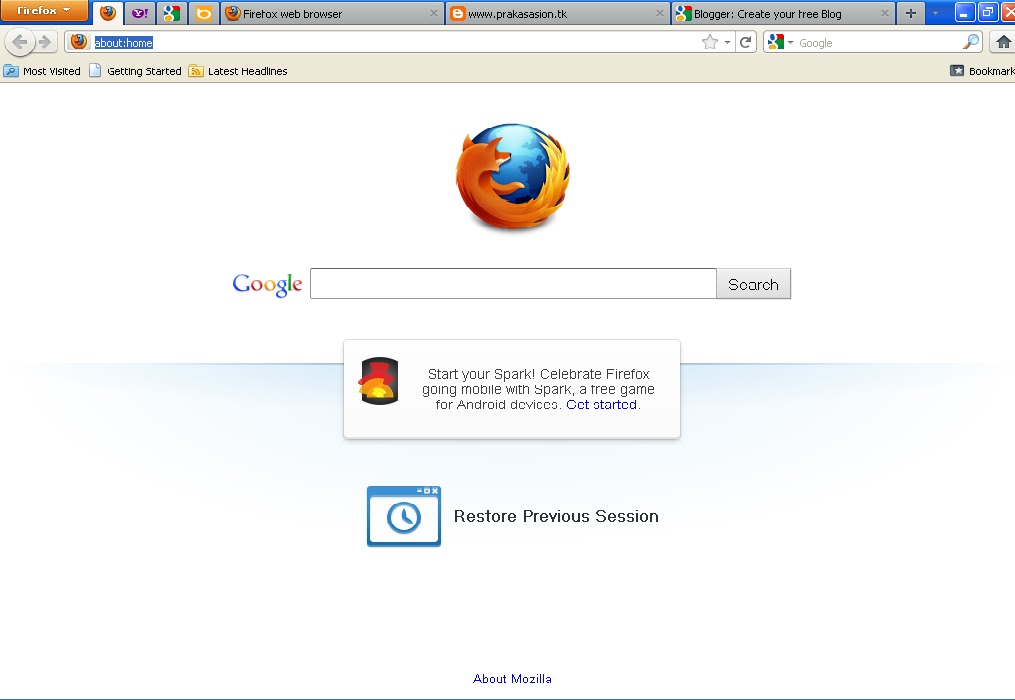This screenshot has width=1015, height=700.
Task: Switch to the pinned Yahoo tab
Action: coord(139,13)
